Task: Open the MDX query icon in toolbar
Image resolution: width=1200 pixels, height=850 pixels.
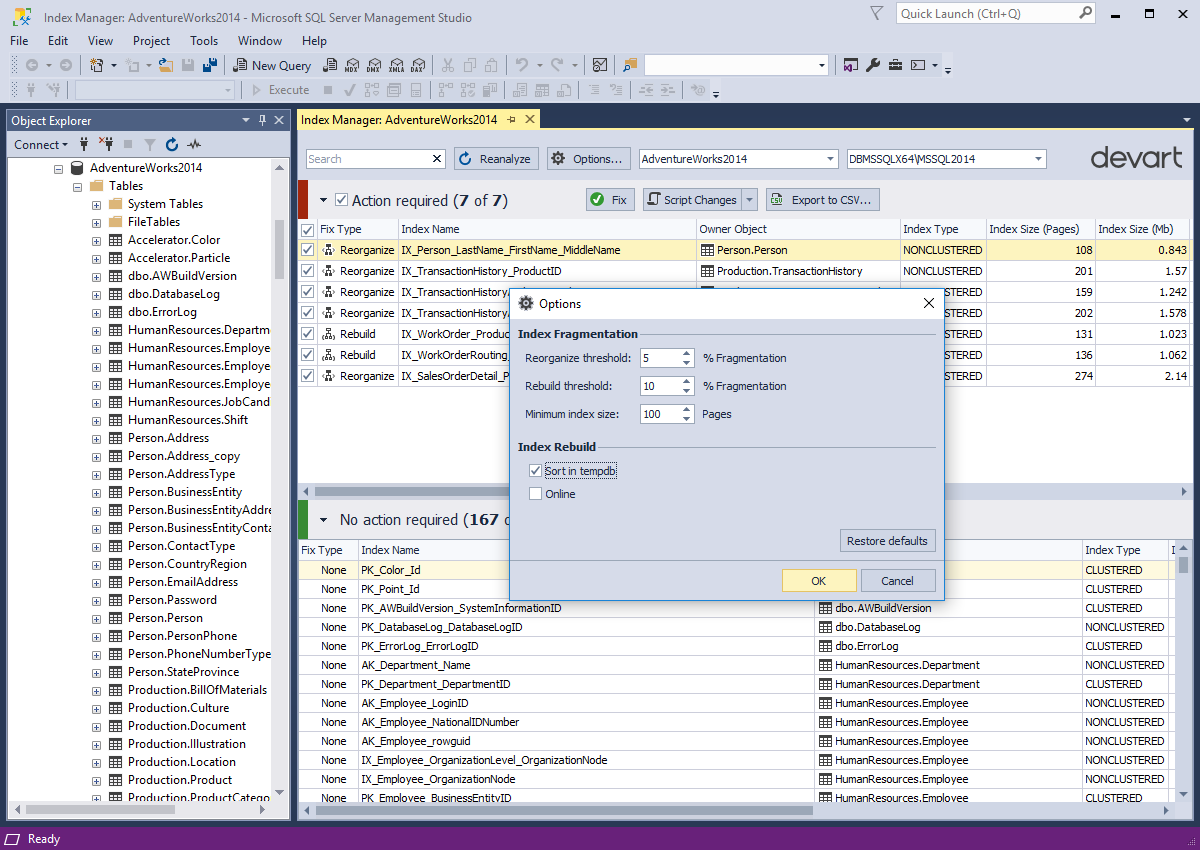Action: pyautogui.click(x=351, y=65)
